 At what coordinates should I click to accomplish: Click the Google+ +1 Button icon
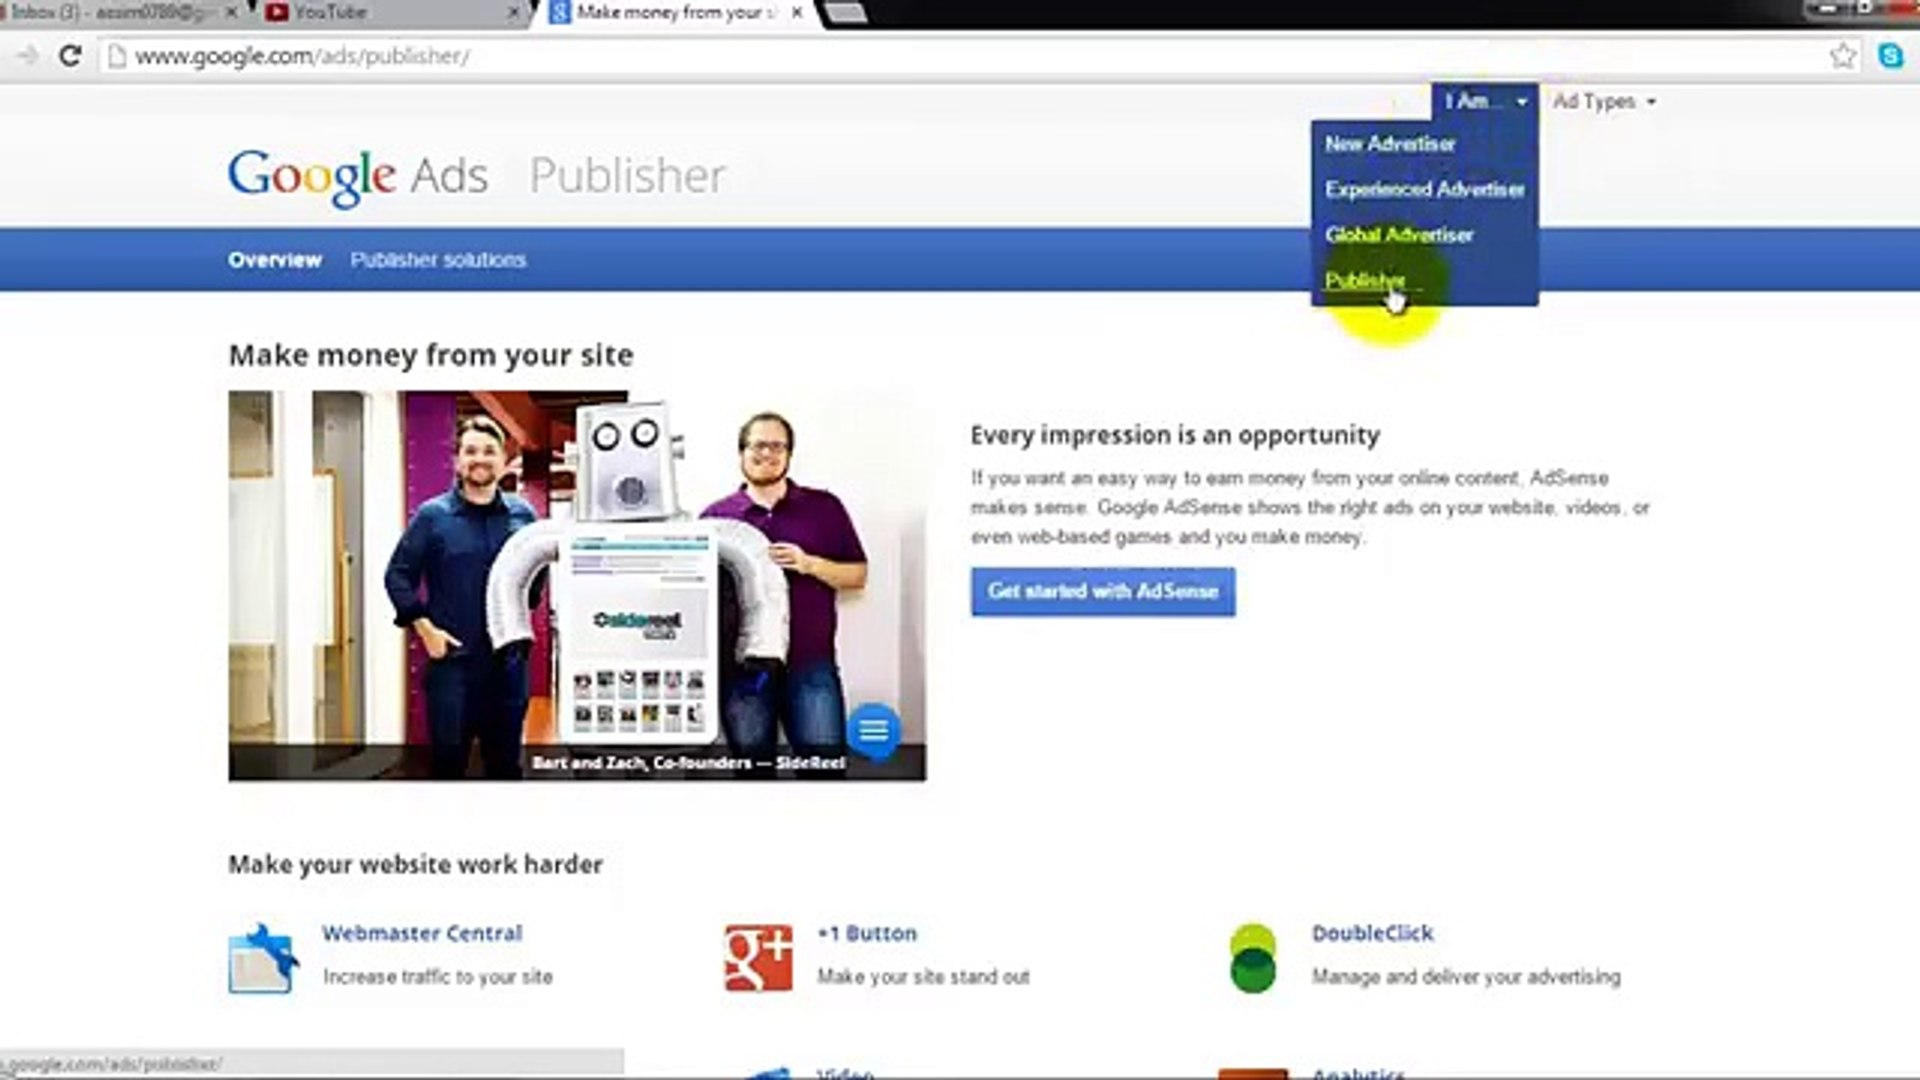pyautogui.click(x=758, y=958)
